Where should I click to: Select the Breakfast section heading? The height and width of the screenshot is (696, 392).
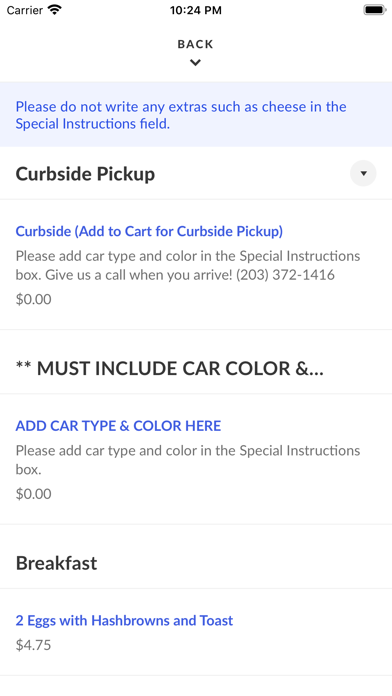56,563
